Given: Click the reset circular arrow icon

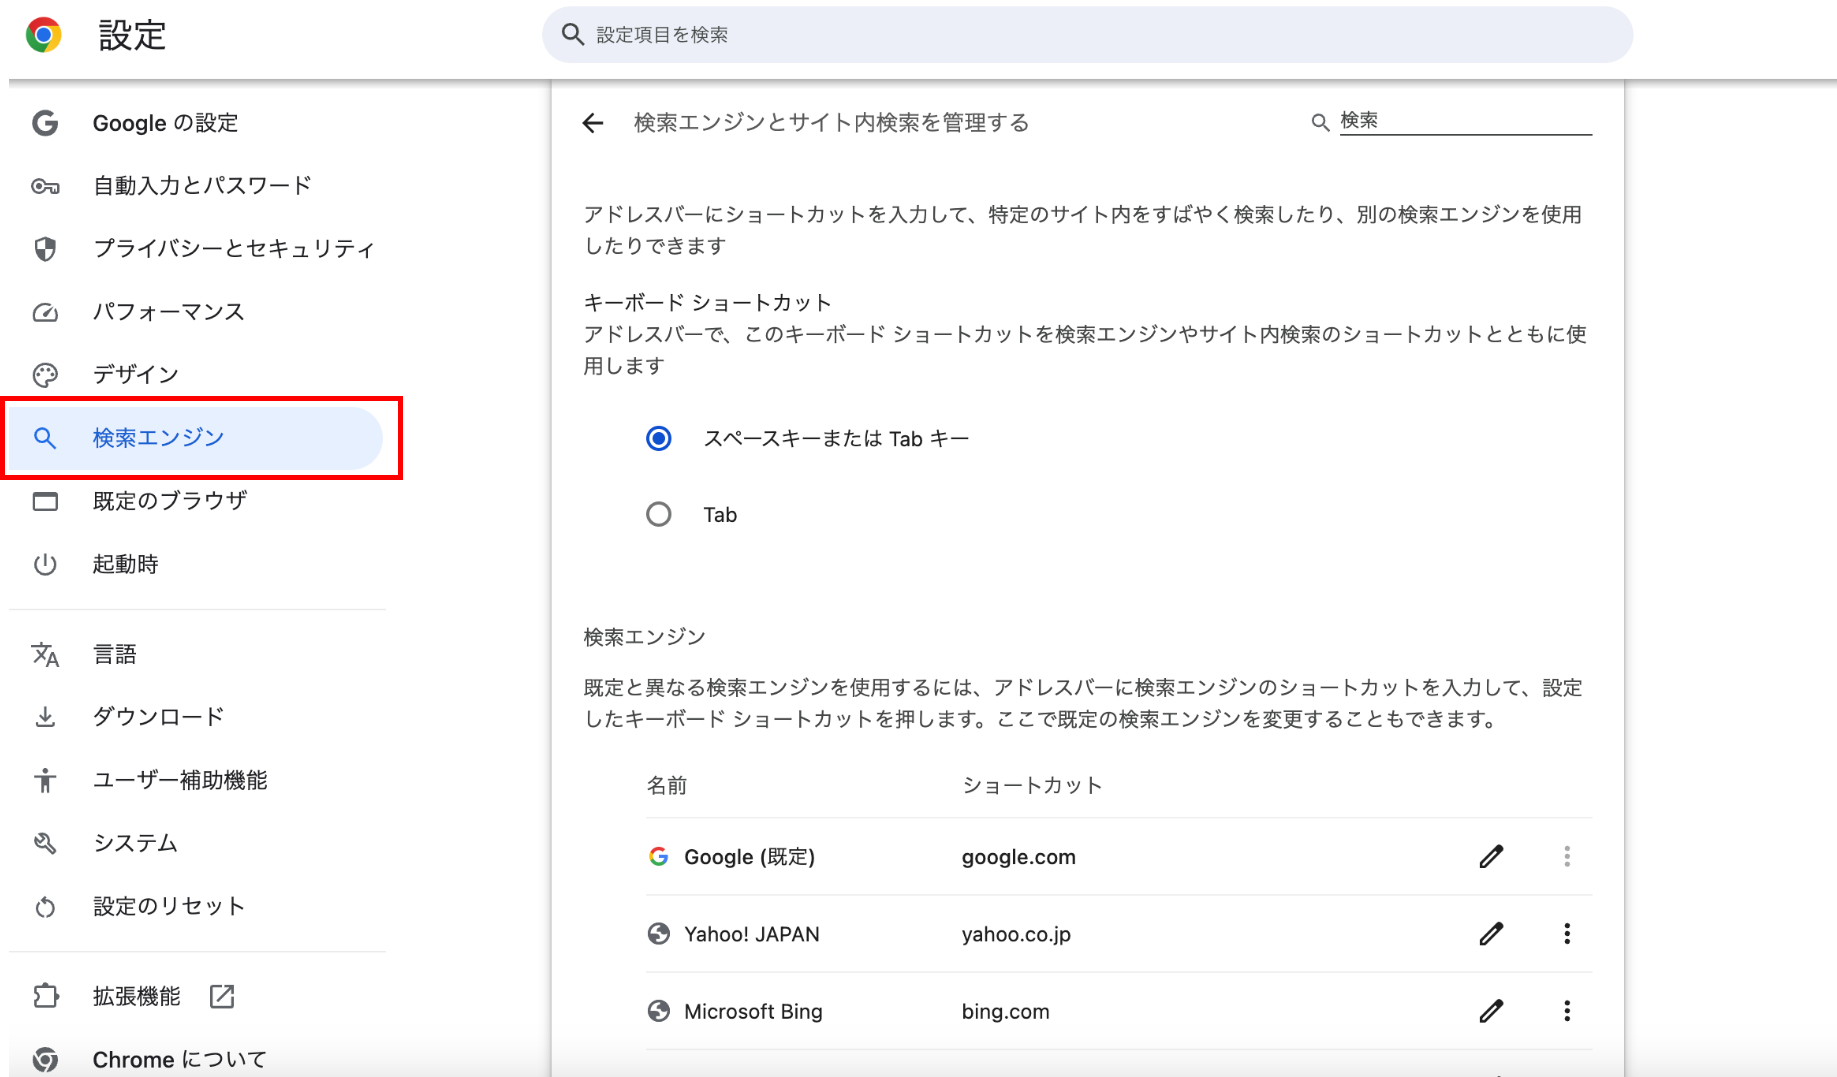Looking at the screenshot, I should (45, 907).
